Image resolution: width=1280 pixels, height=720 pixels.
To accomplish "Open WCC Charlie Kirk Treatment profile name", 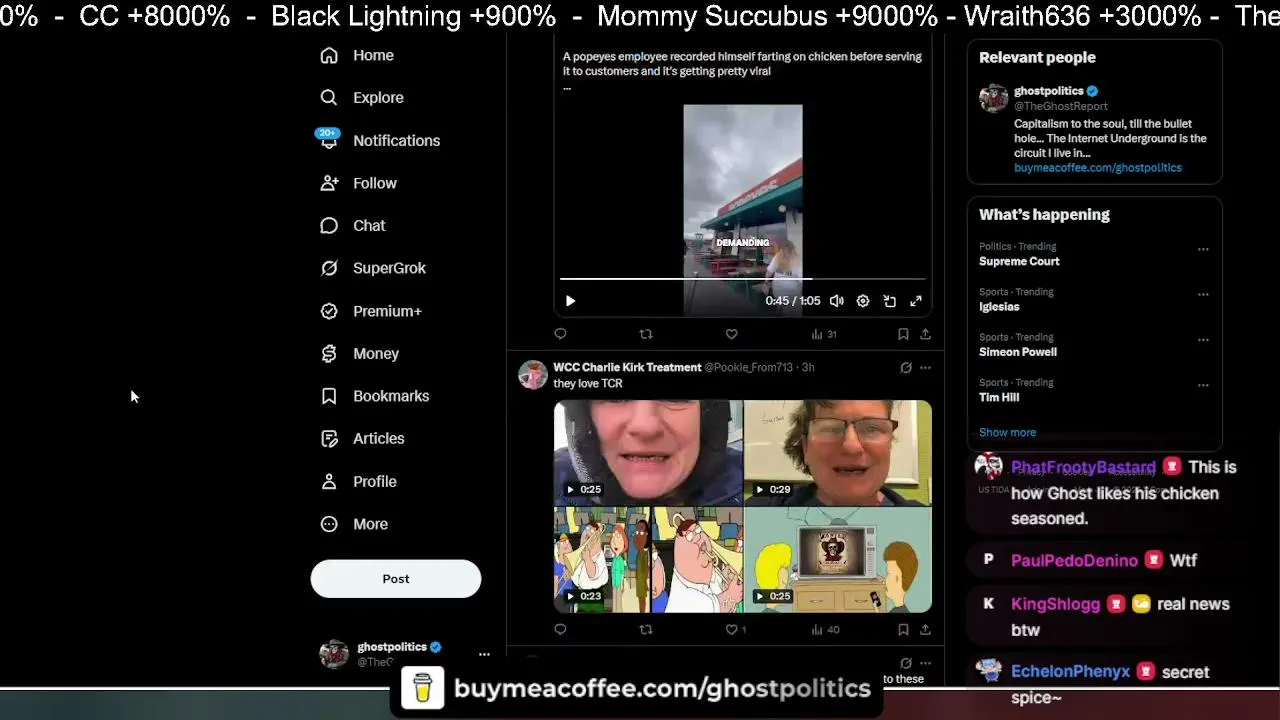I will point(627,367).
